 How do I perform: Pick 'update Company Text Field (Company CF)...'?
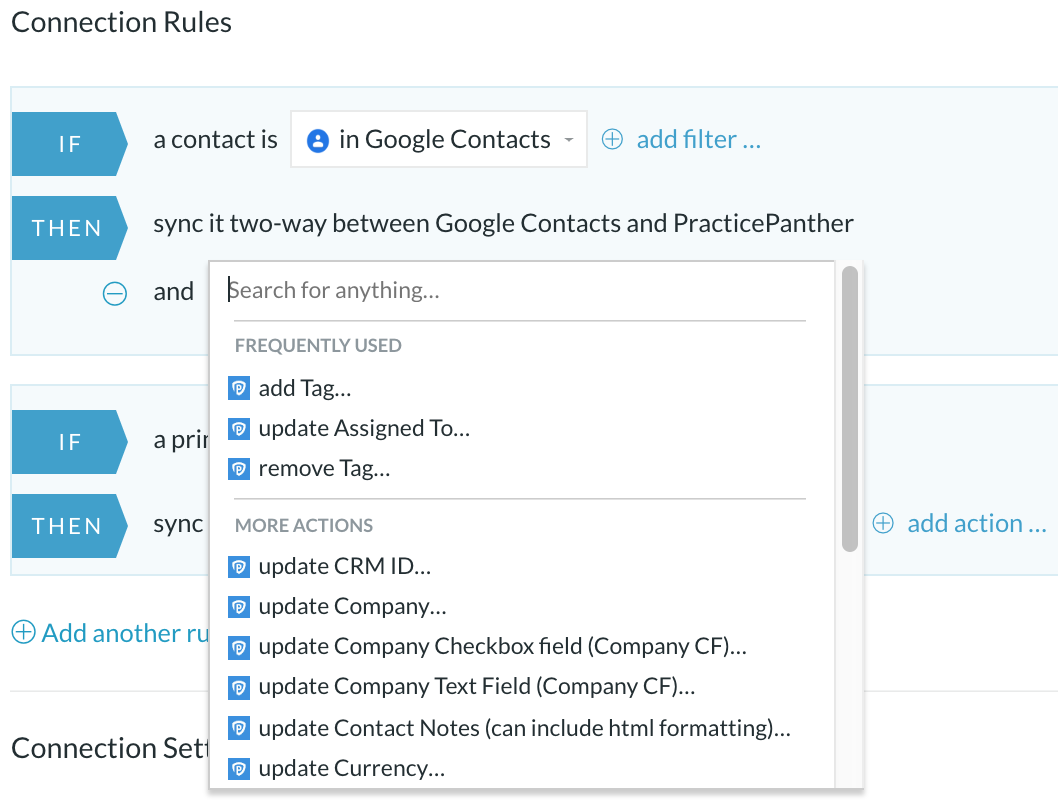click(477, 687)
